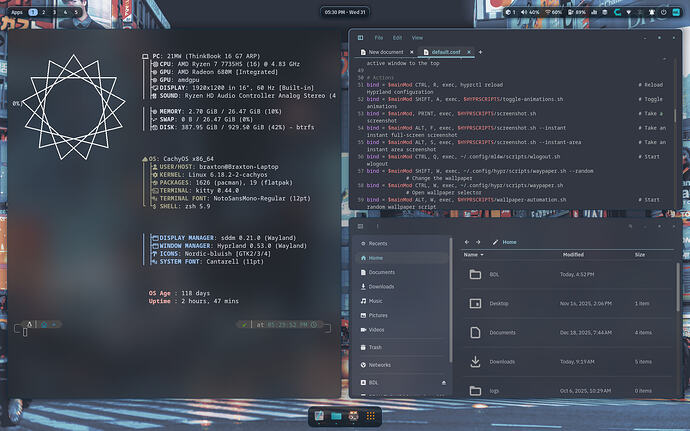Select Home in file manager sidebar
The width and height of the screenshot is (690, 431).
coord(401,258)
